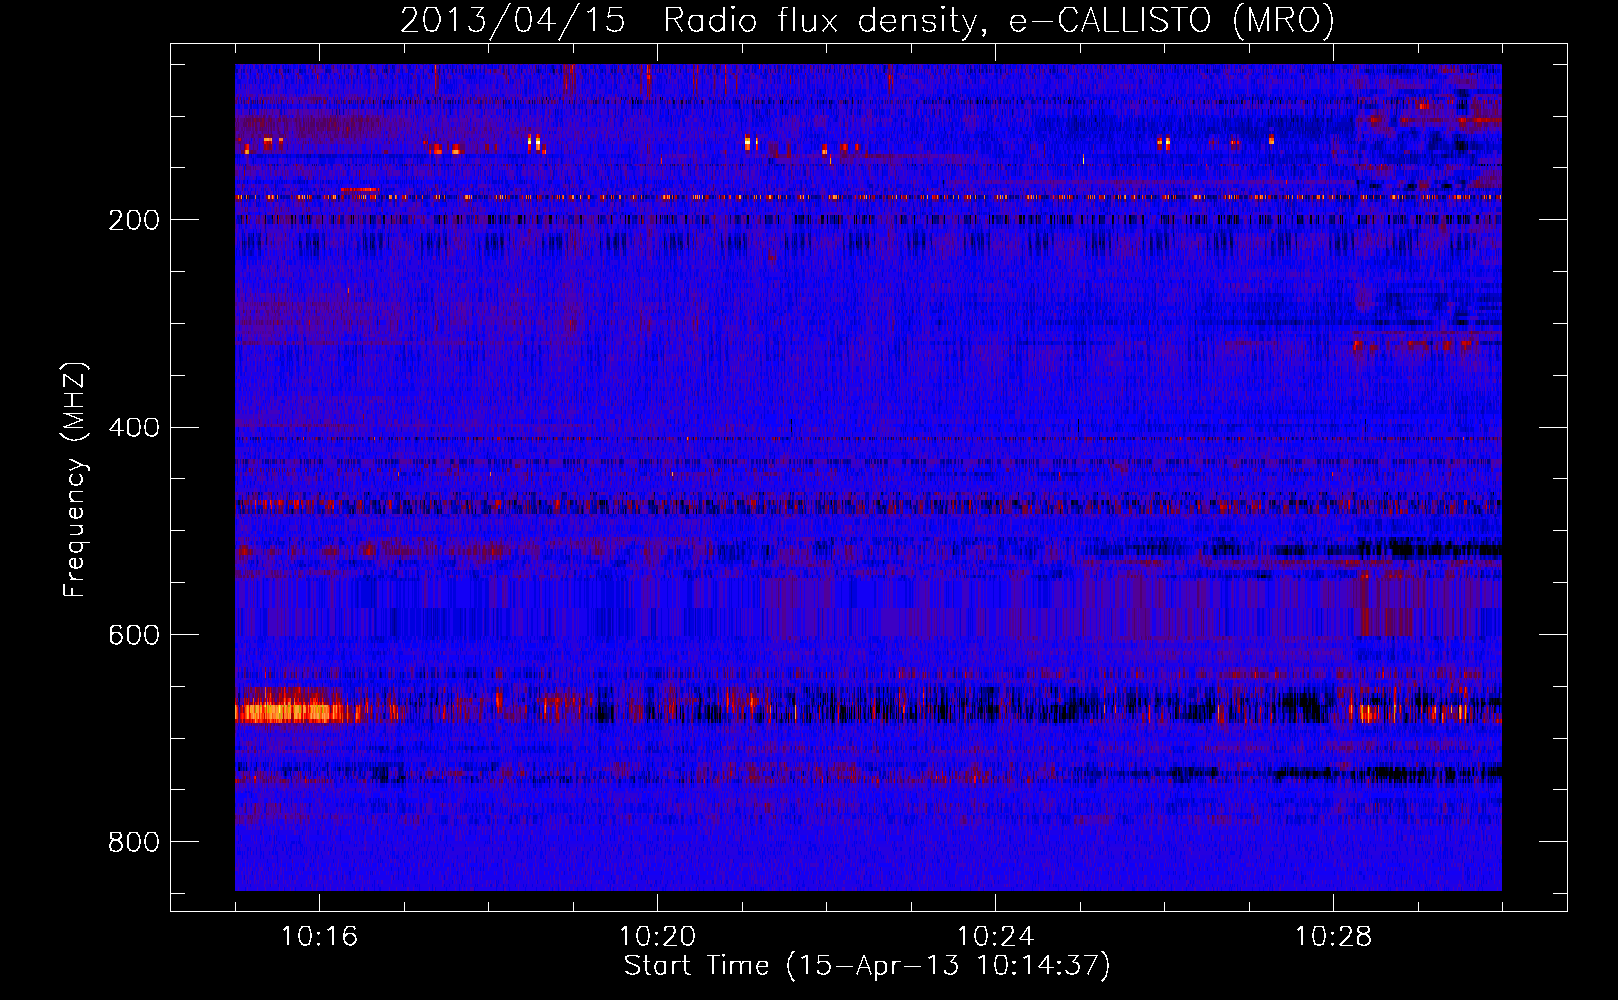Image resolution: width=1618 pixels, height=1000 pixels.
Task: Select the 200 frequency tick label
Action: tap(134, 220)
